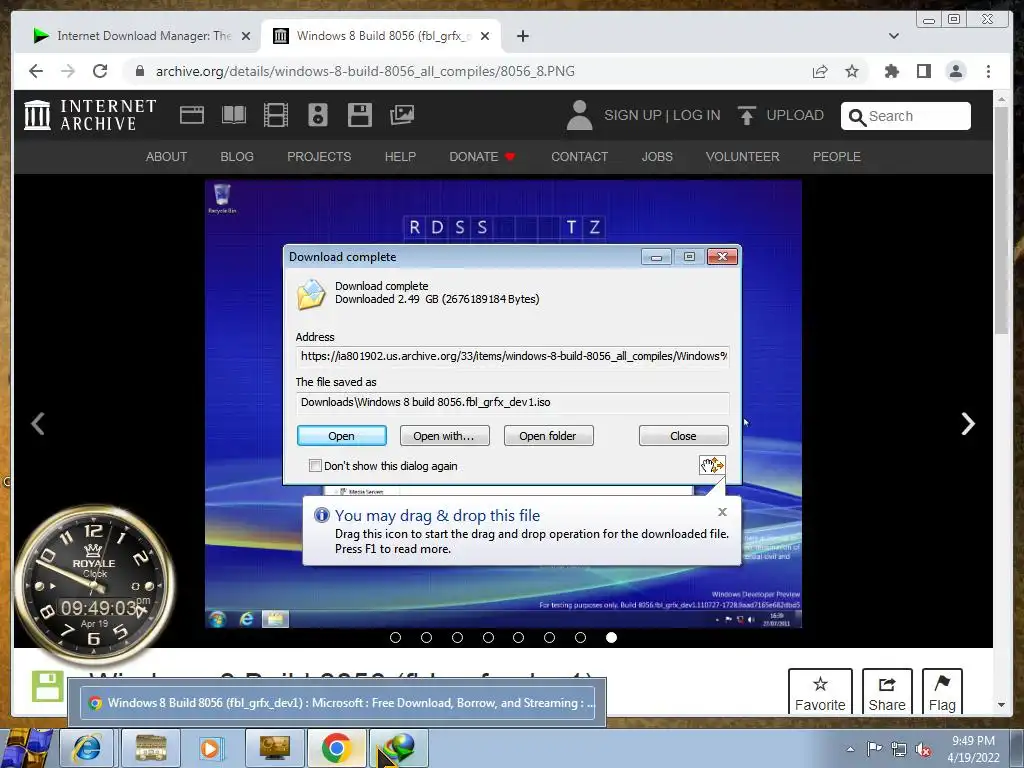Select the first carousel dot
1024x768 pixels.
tap(395, 637)
